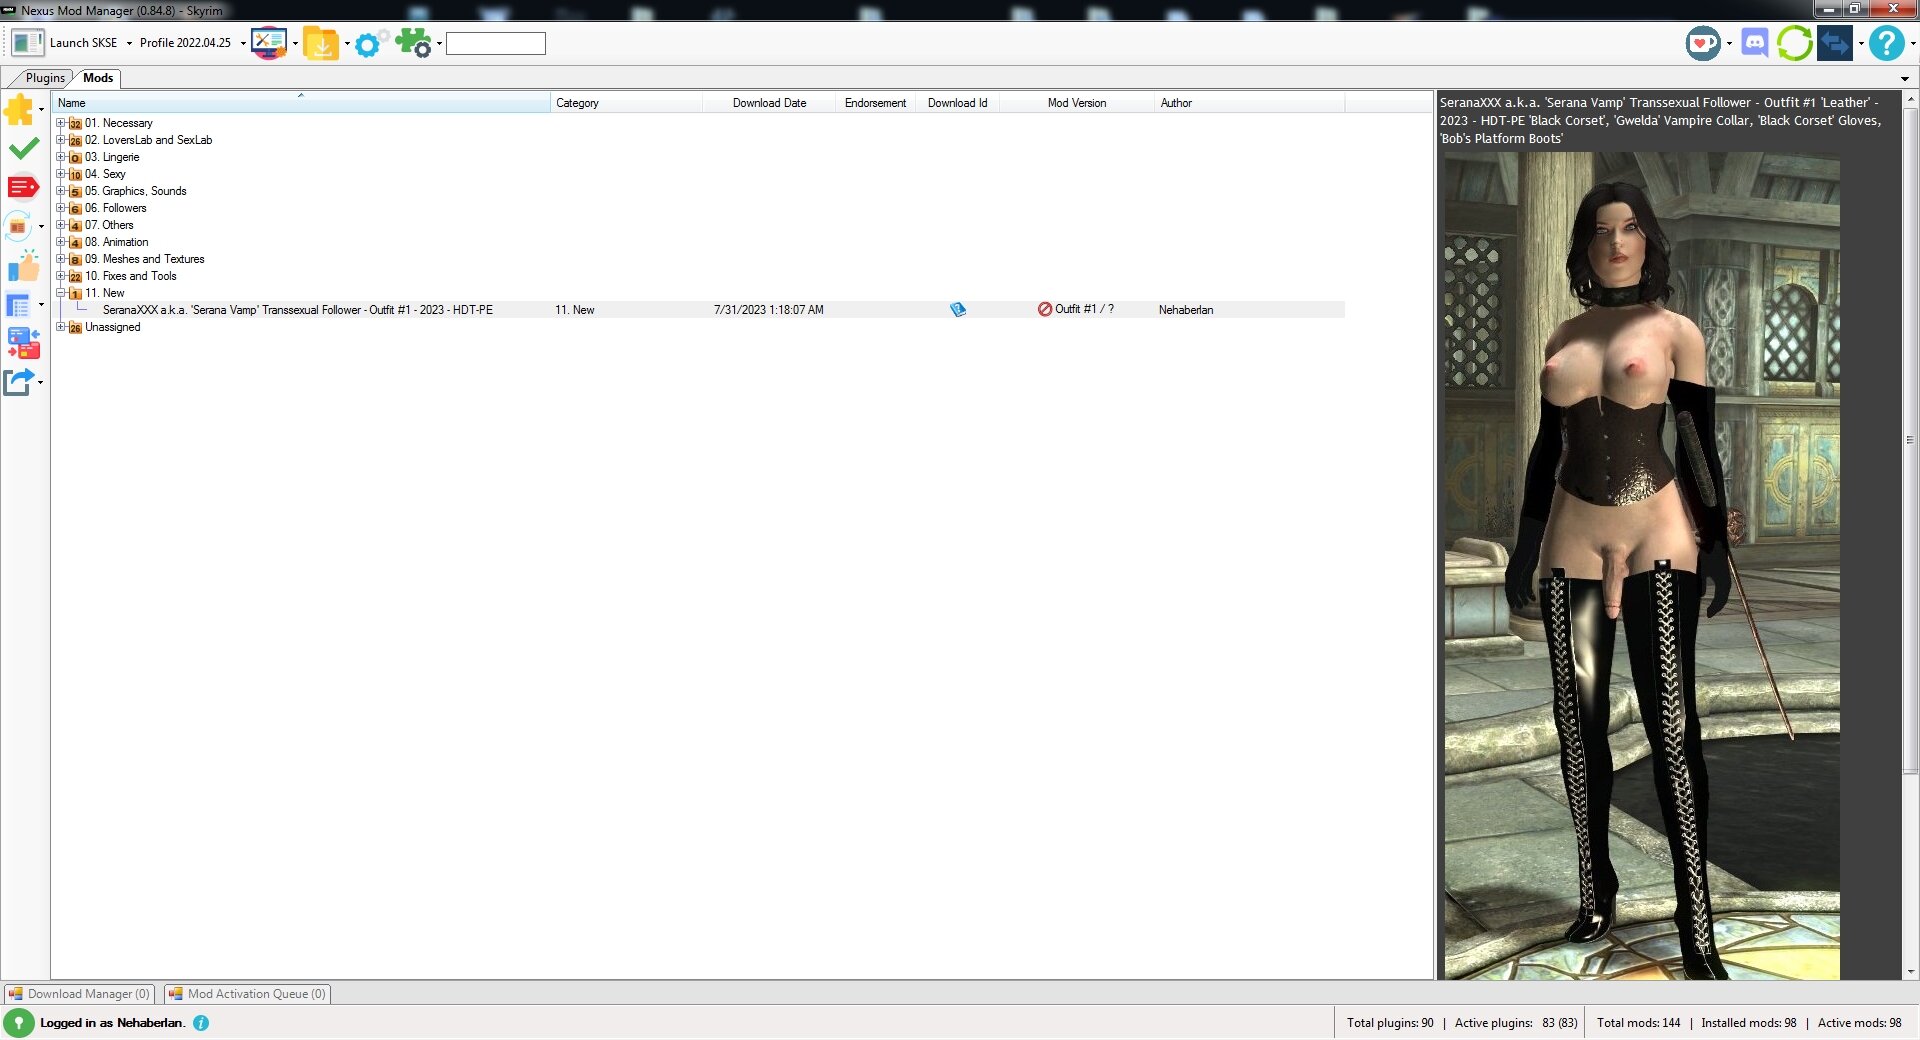The height and width of the screenshot is (1040, 1920).
Task: Click the search field in the toolbar
Action: [x=496, y=43]
